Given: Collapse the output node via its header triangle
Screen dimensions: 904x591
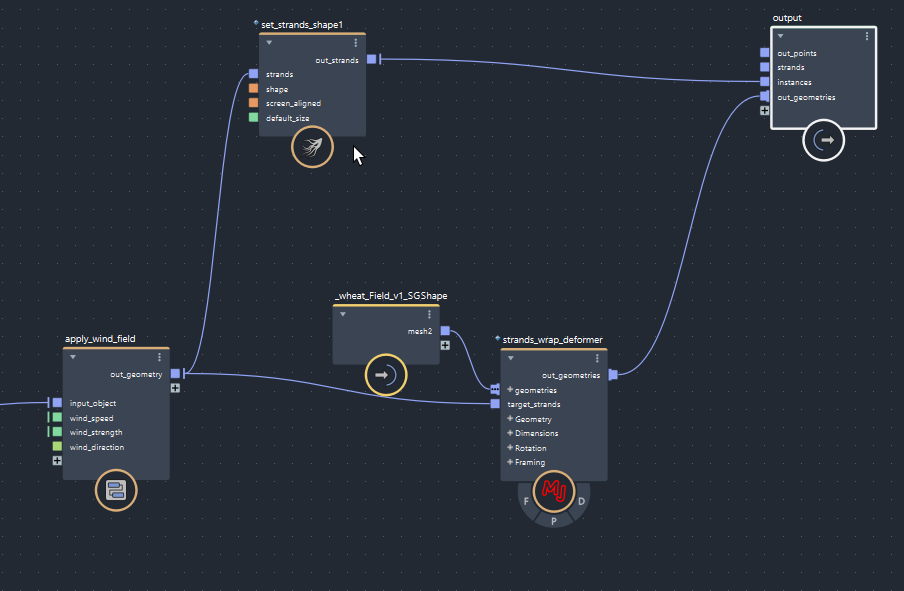Looking at the screenshot, I should pyautogui.click(x=780, y=36).
